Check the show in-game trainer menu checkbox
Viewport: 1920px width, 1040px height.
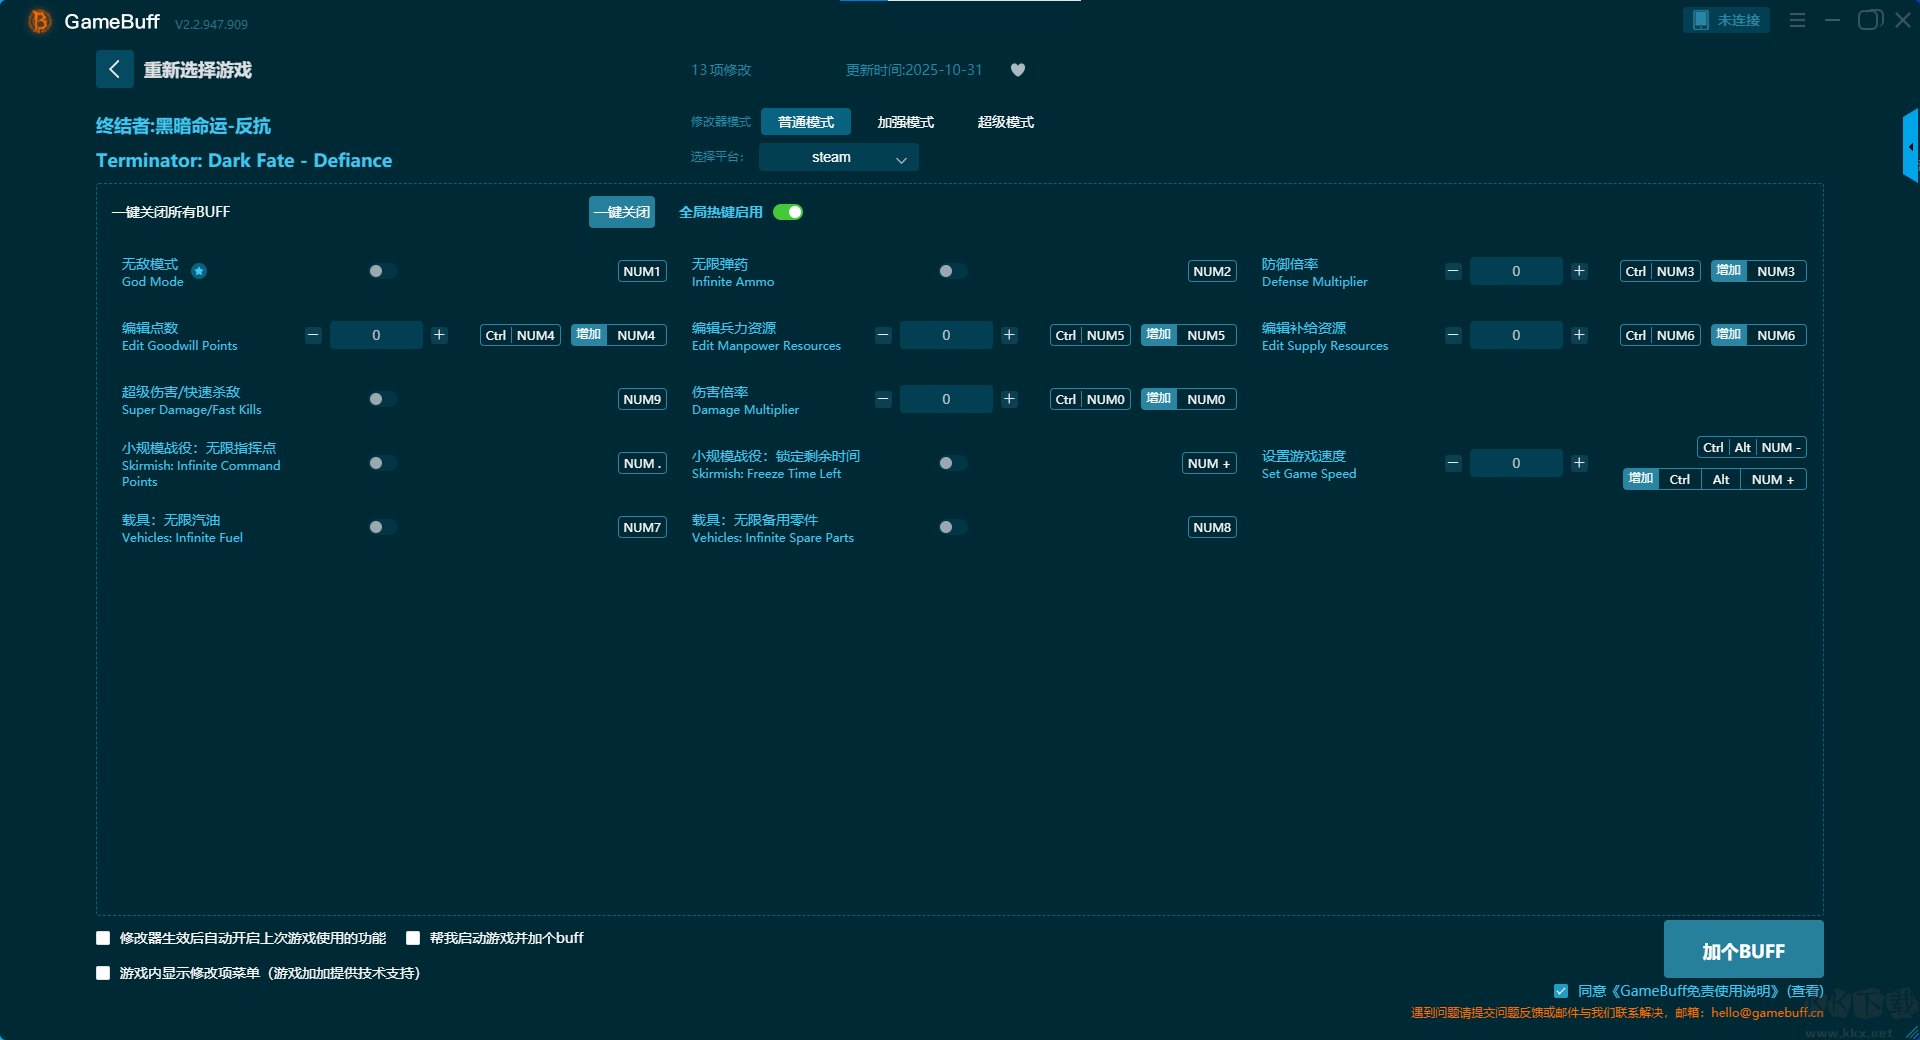[x=103, y=973]
